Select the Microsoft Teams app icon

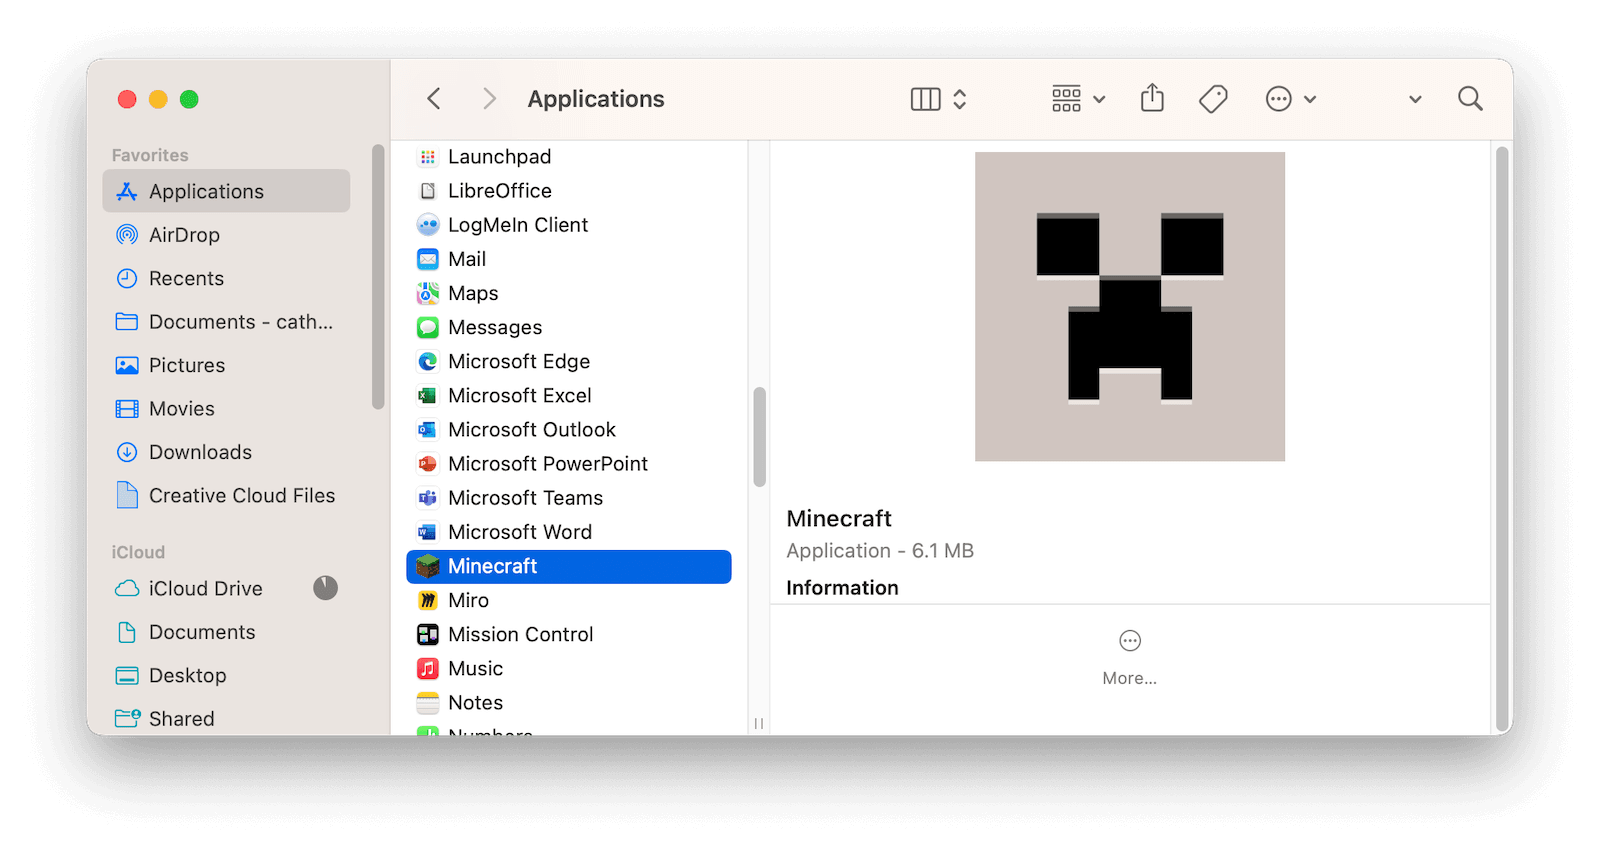[x=428, y=498]
